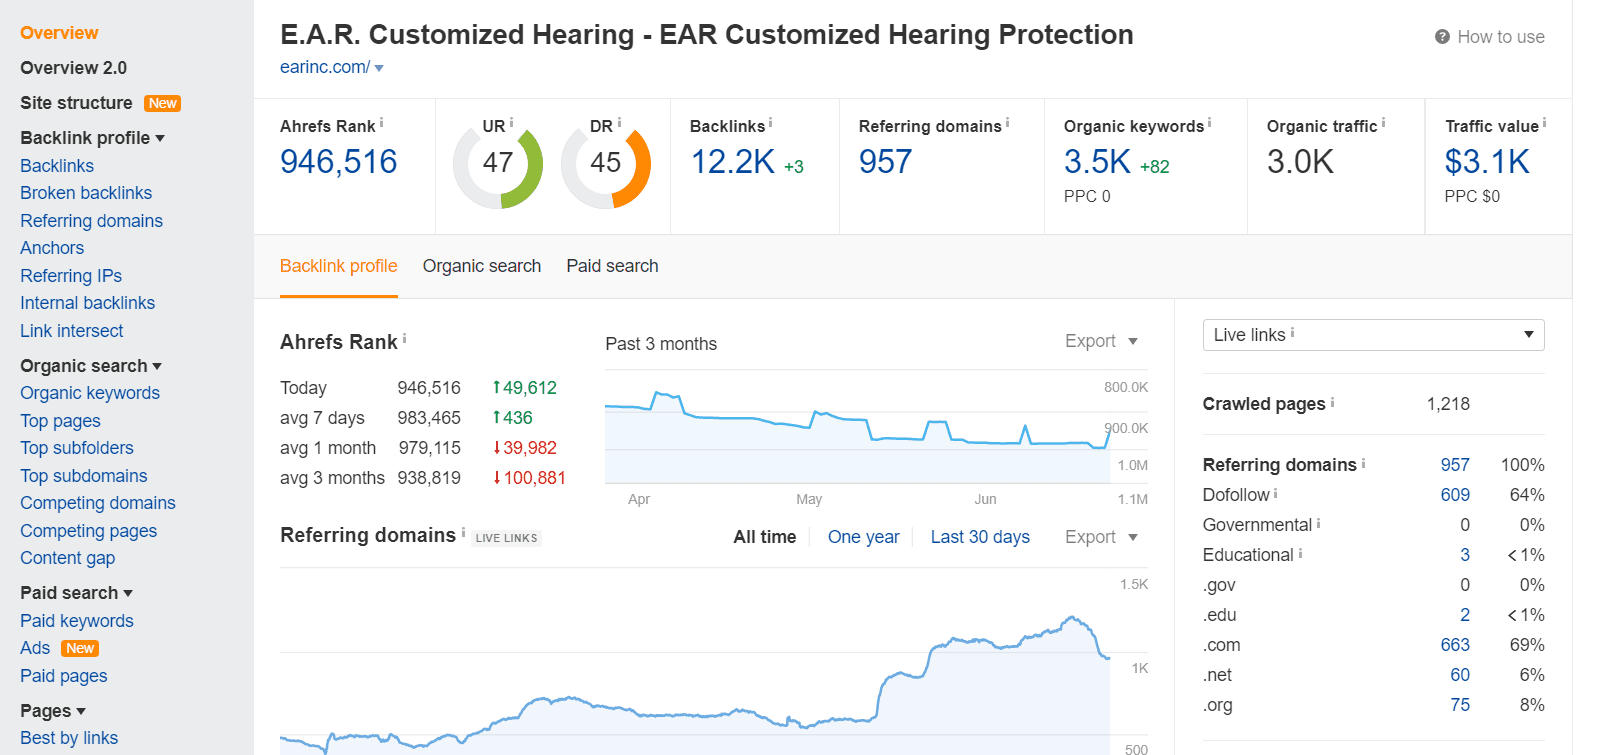The image size is (1613, 755).
Task: Click the How to use help icon
Action: tap(1442, 37)
